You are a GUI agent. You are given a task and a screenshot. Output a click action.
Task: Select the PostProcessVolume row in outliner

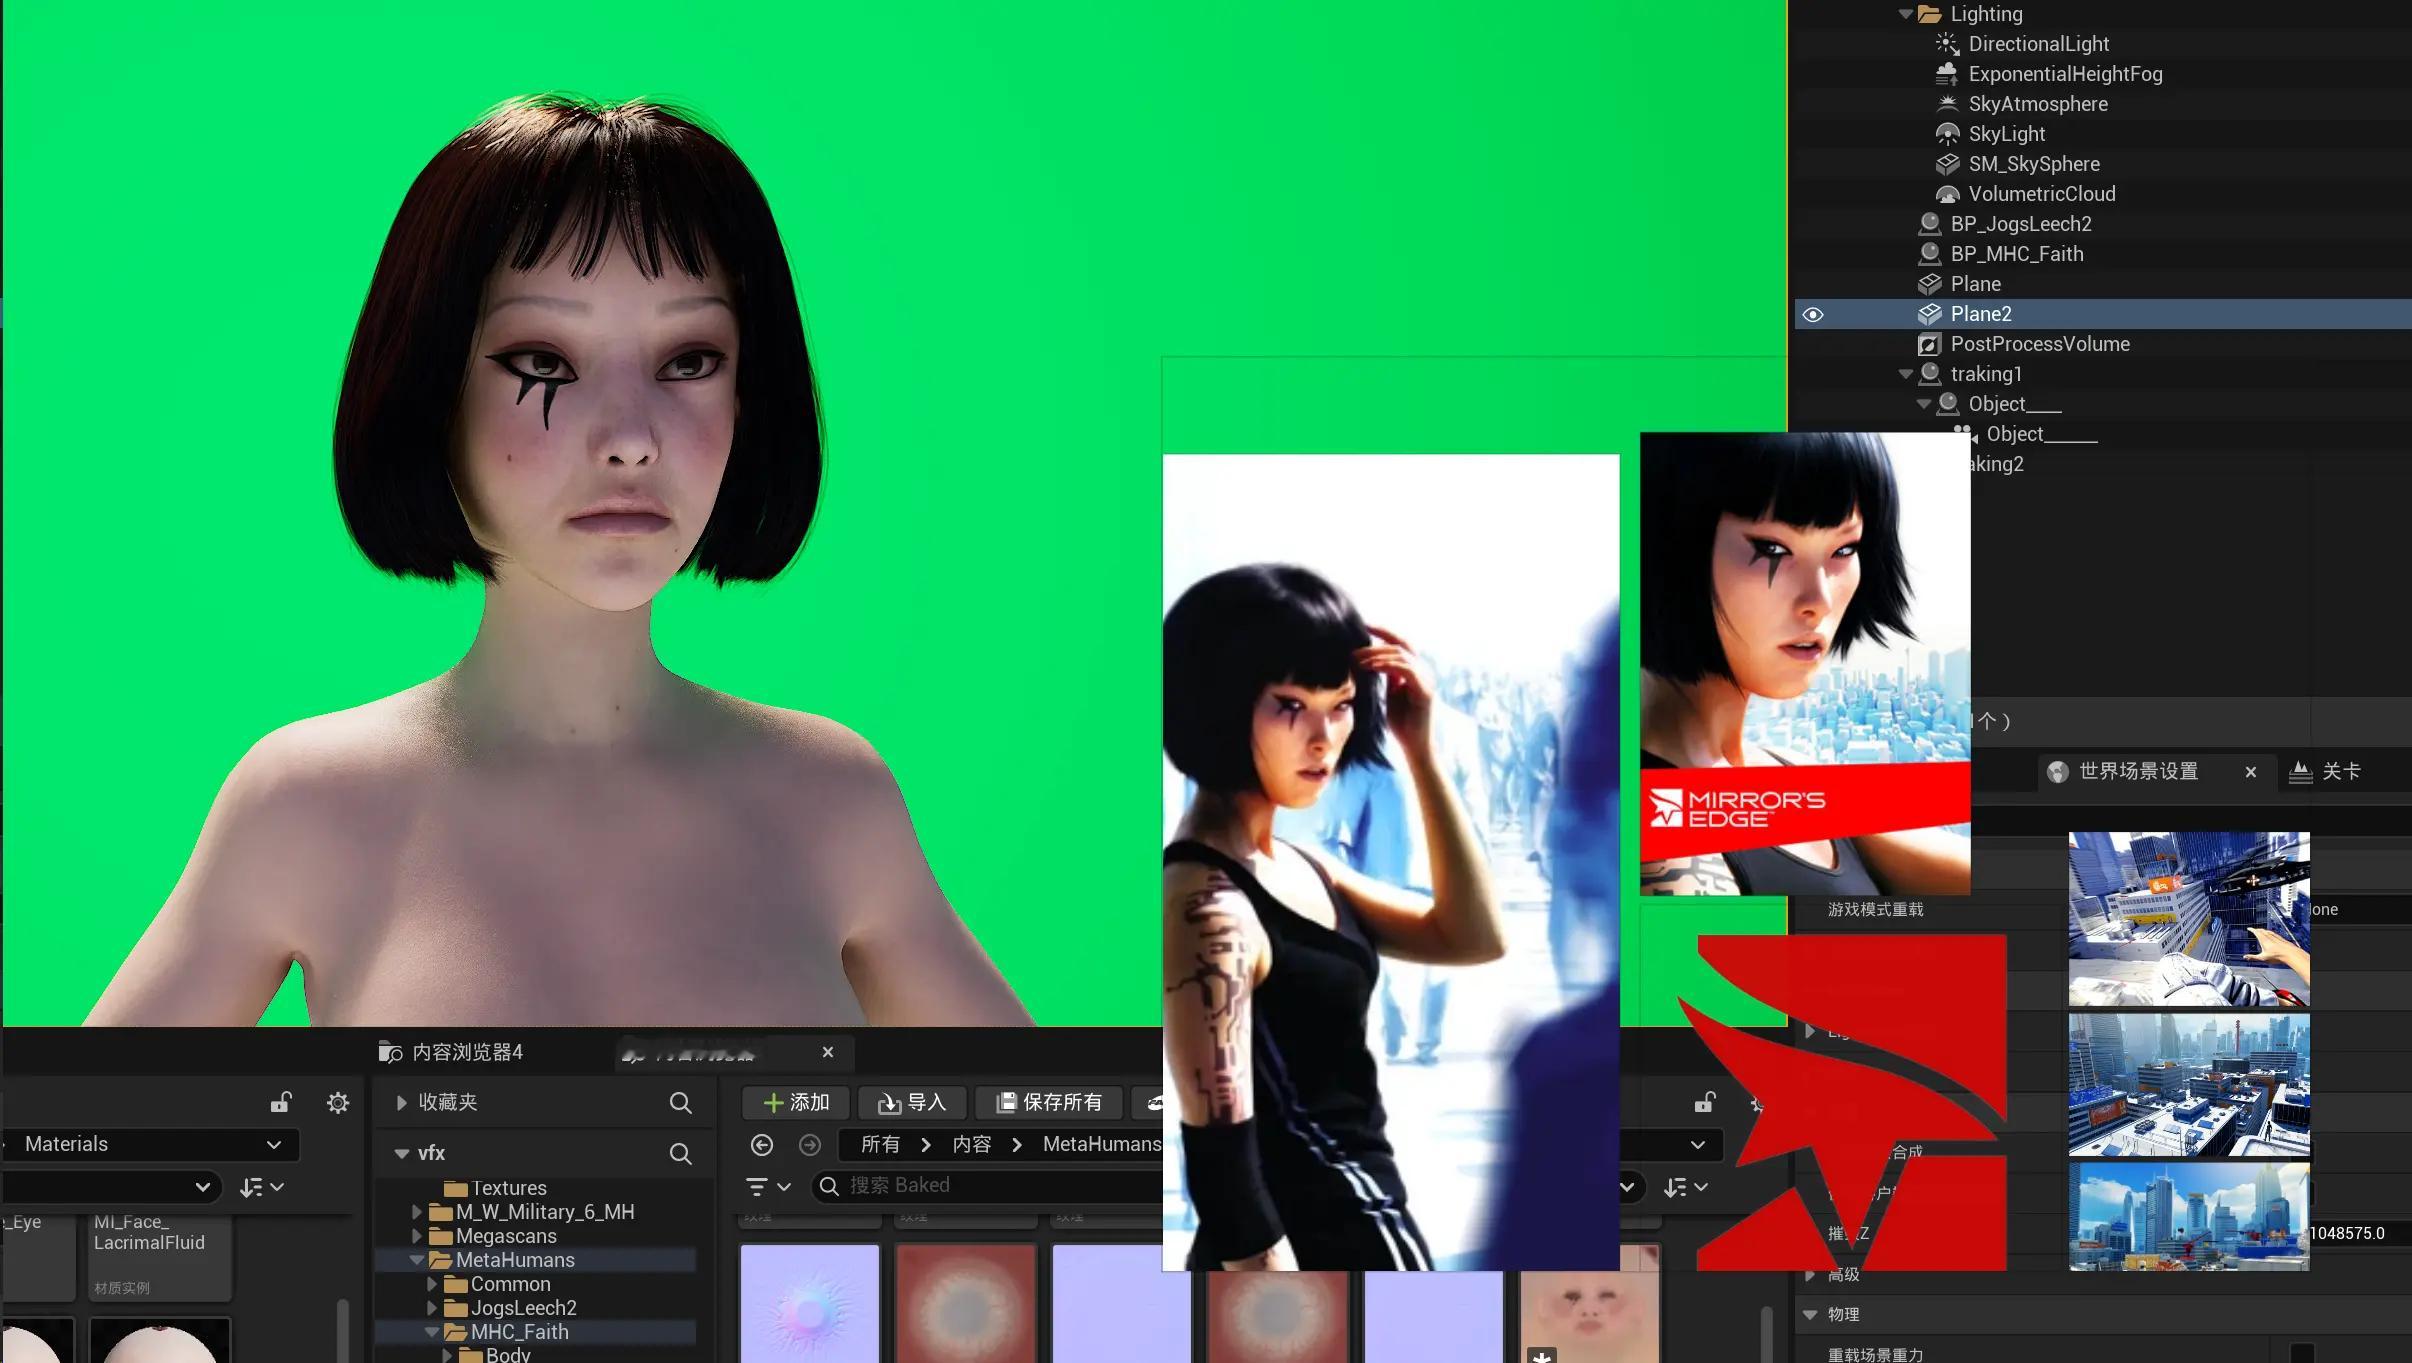click(x=2102, y=344)
